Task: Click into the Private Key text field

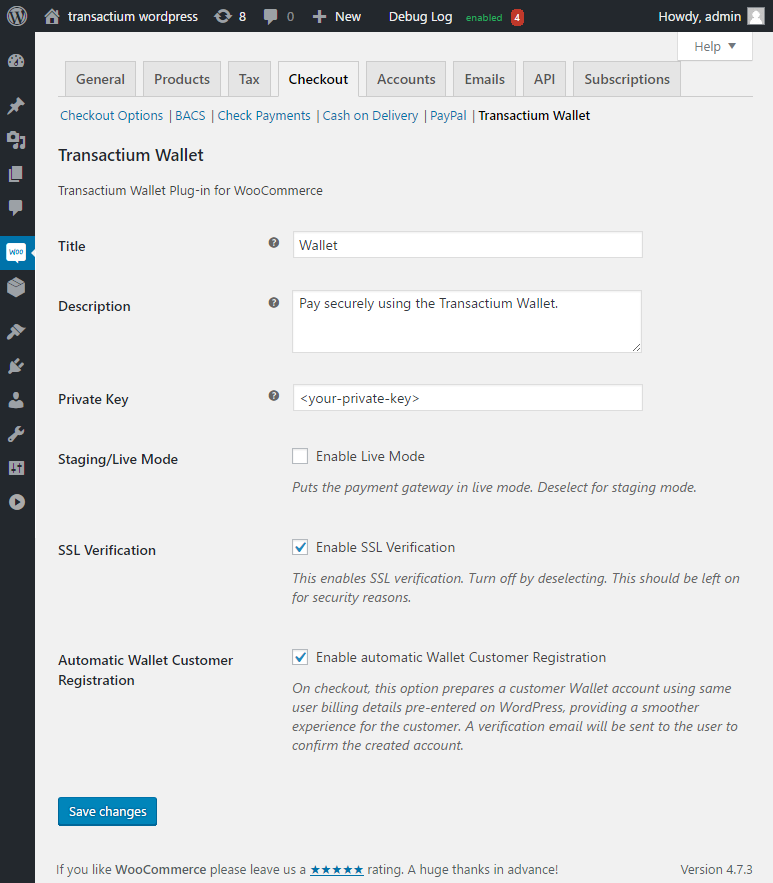Action: (x=467, y=397)
